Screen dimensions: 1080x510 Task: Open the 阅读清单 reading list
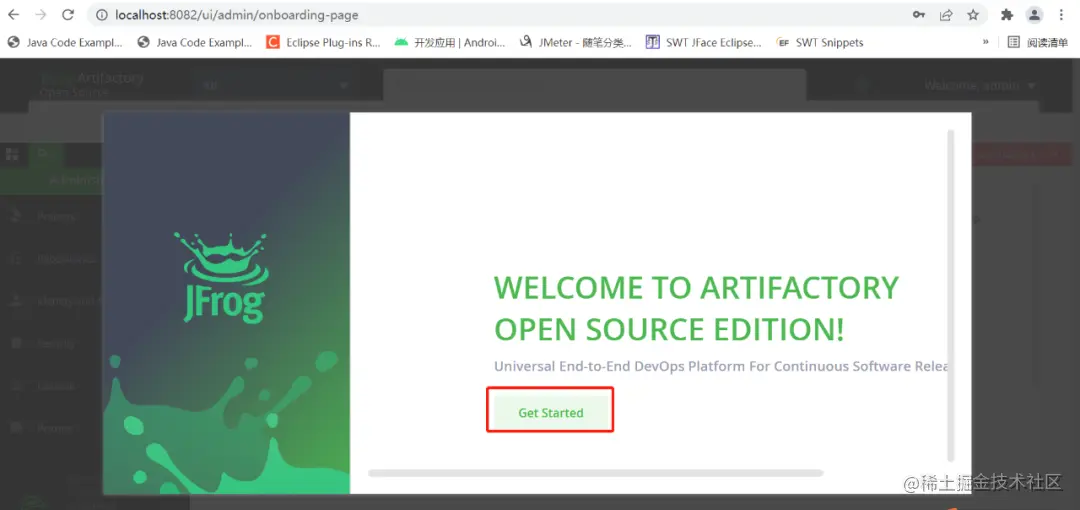click(x=1038, y=42)
